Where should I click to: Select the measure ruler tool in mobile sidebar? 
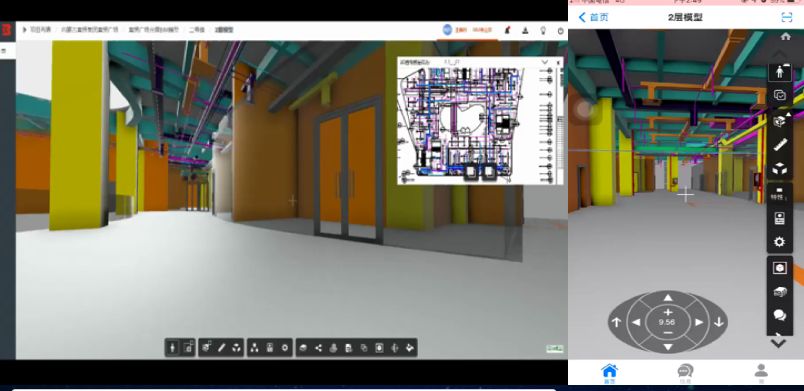779,146
